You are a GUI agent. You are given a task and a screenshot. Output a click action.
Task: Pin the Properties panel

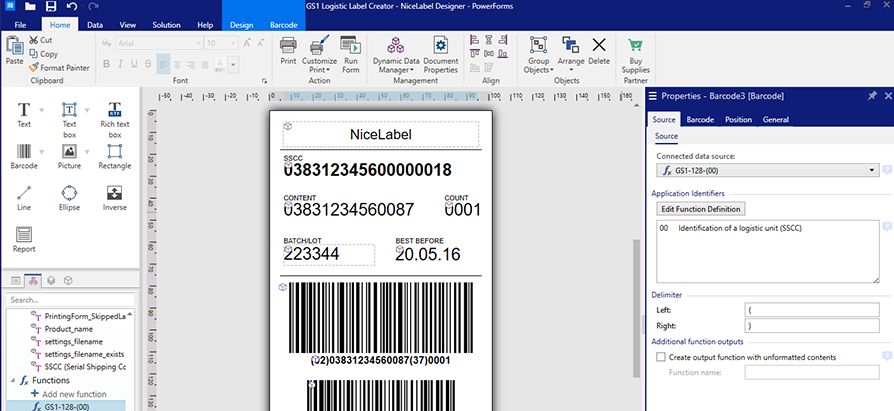(871, 96)
